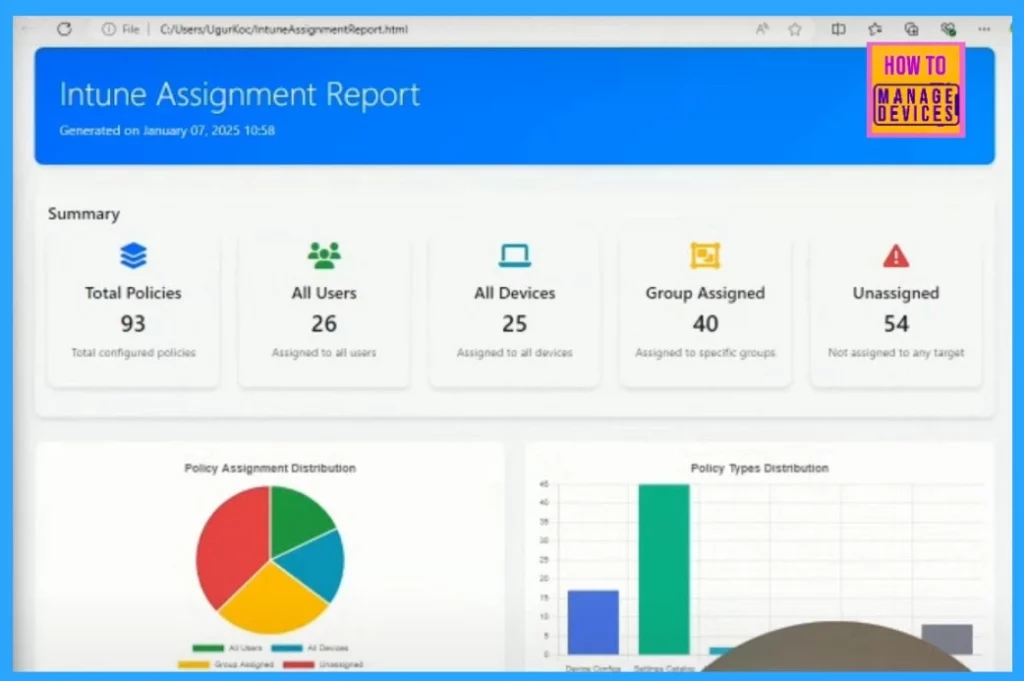
Task: Click the Policy Types Distribution chart title
Action: (760, 468)
